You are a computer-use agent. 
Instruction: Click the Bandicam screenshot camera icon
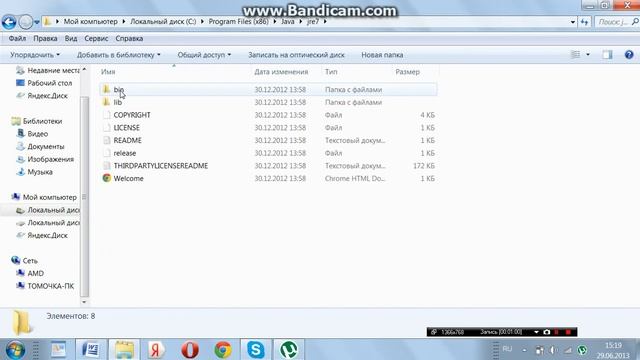547,332
